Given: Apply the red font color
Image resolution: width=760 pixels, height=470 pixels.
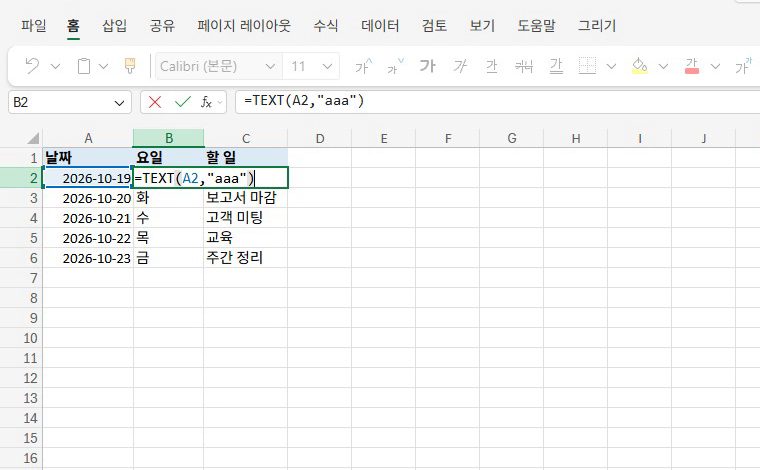Looking at the screenshot, I should pos(692,66).
